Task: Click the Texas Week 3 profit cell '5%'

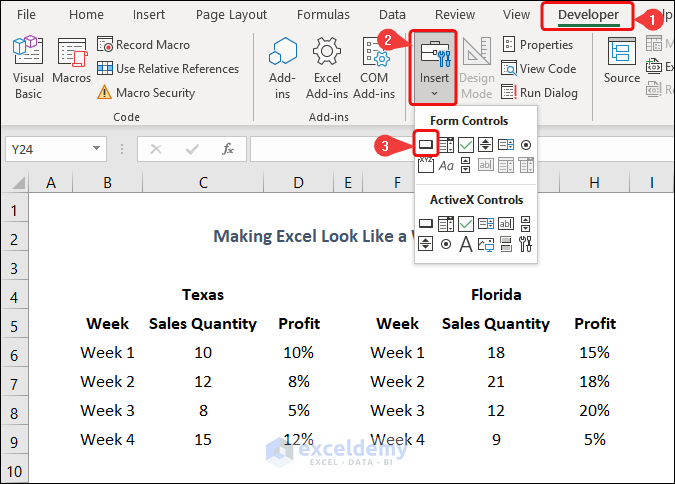Action: [x=299, y=410]
